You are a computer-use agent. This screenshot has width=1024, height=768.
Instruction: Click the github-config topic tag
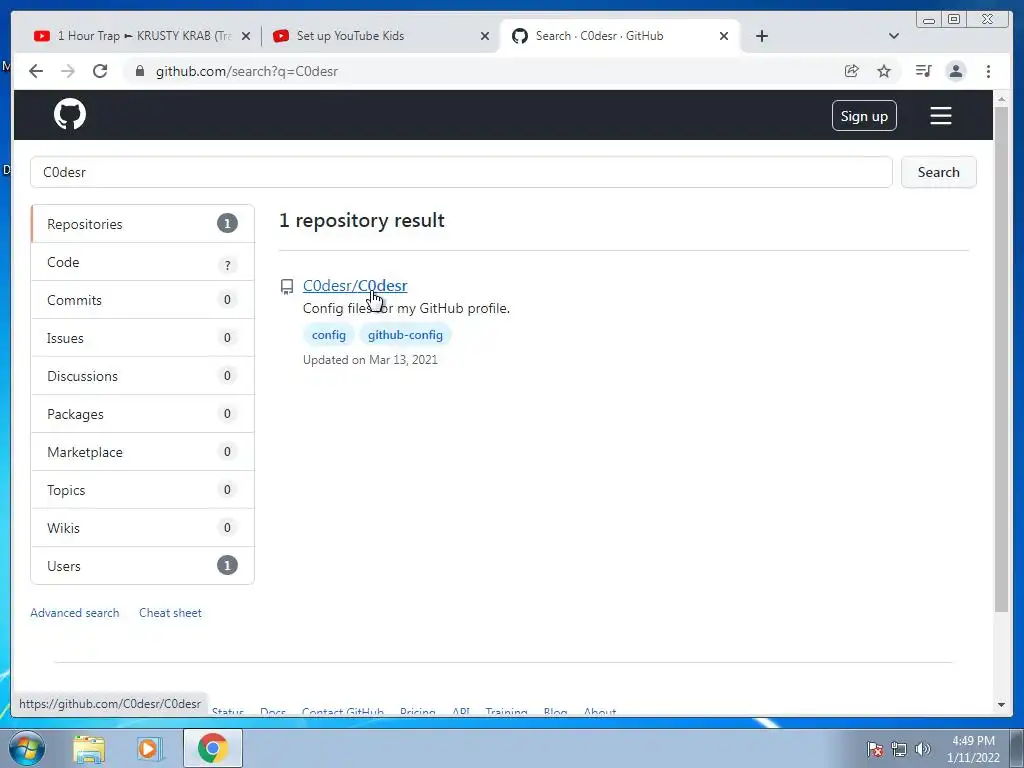(405, 334)
